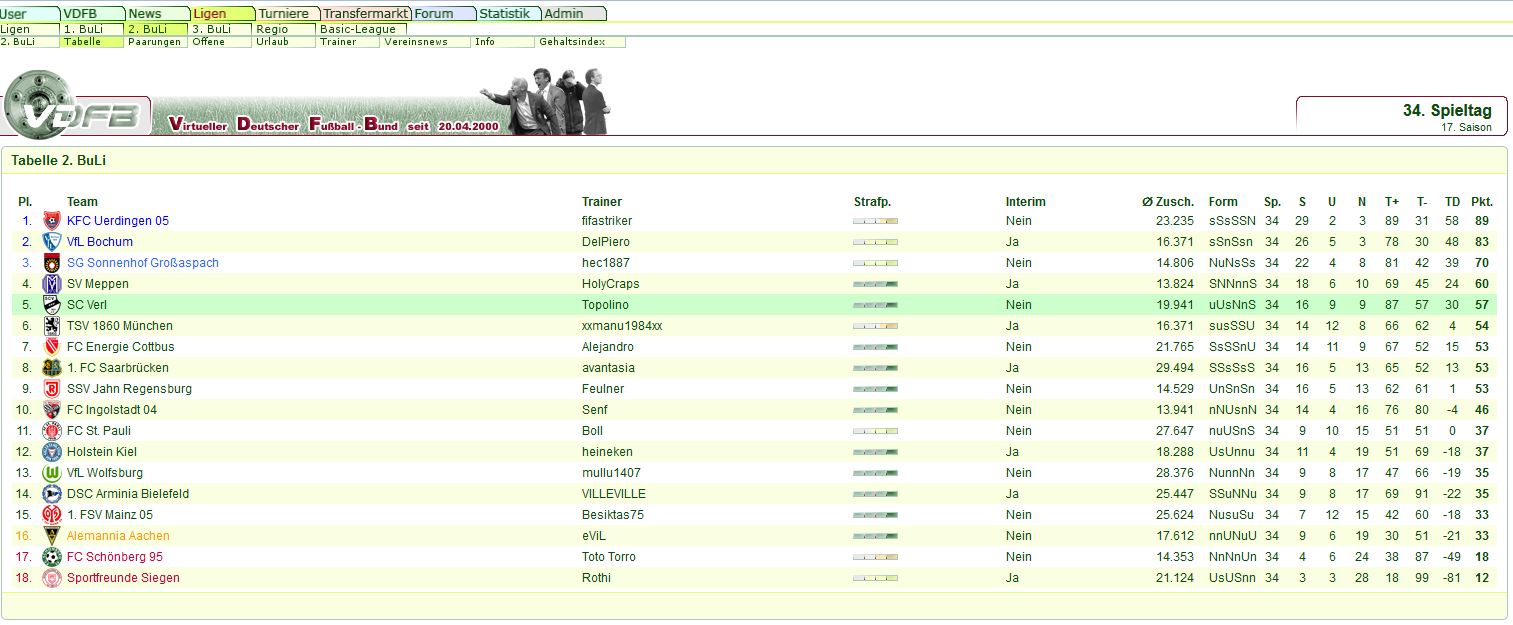The width and height of the screenshot is (1513, 625).
Task: Select the 1. BuLi submenu item
Action: click(x=94, y=30)
